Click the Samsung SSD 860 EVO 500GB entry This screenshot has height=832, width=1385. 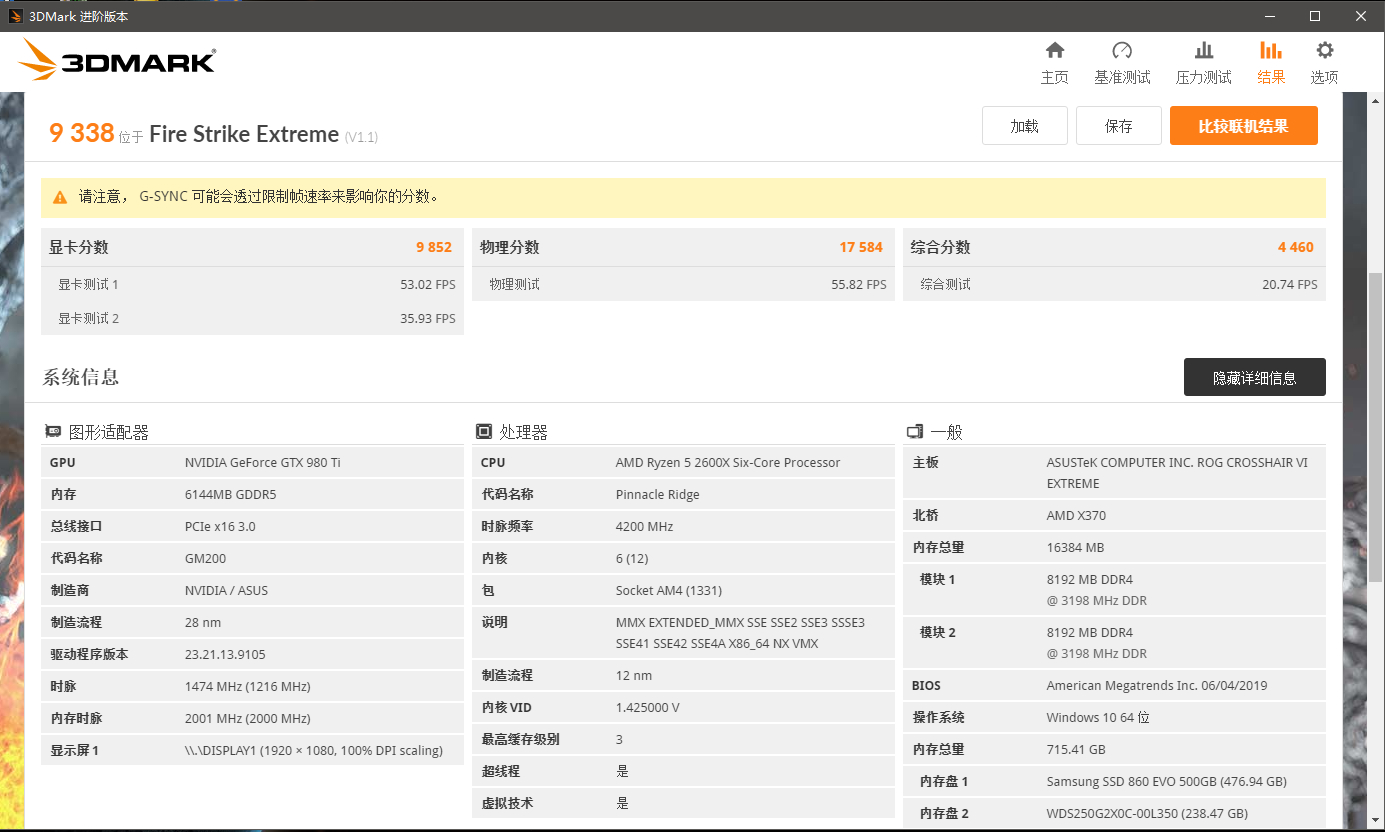click(1167, 781)
